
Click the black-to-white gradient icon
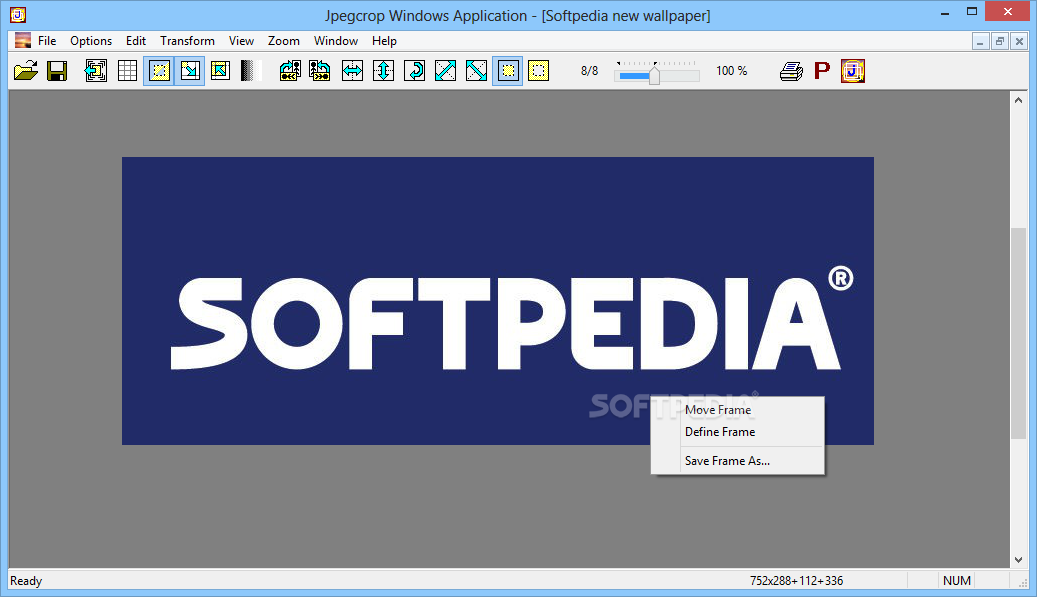[251, 71]
